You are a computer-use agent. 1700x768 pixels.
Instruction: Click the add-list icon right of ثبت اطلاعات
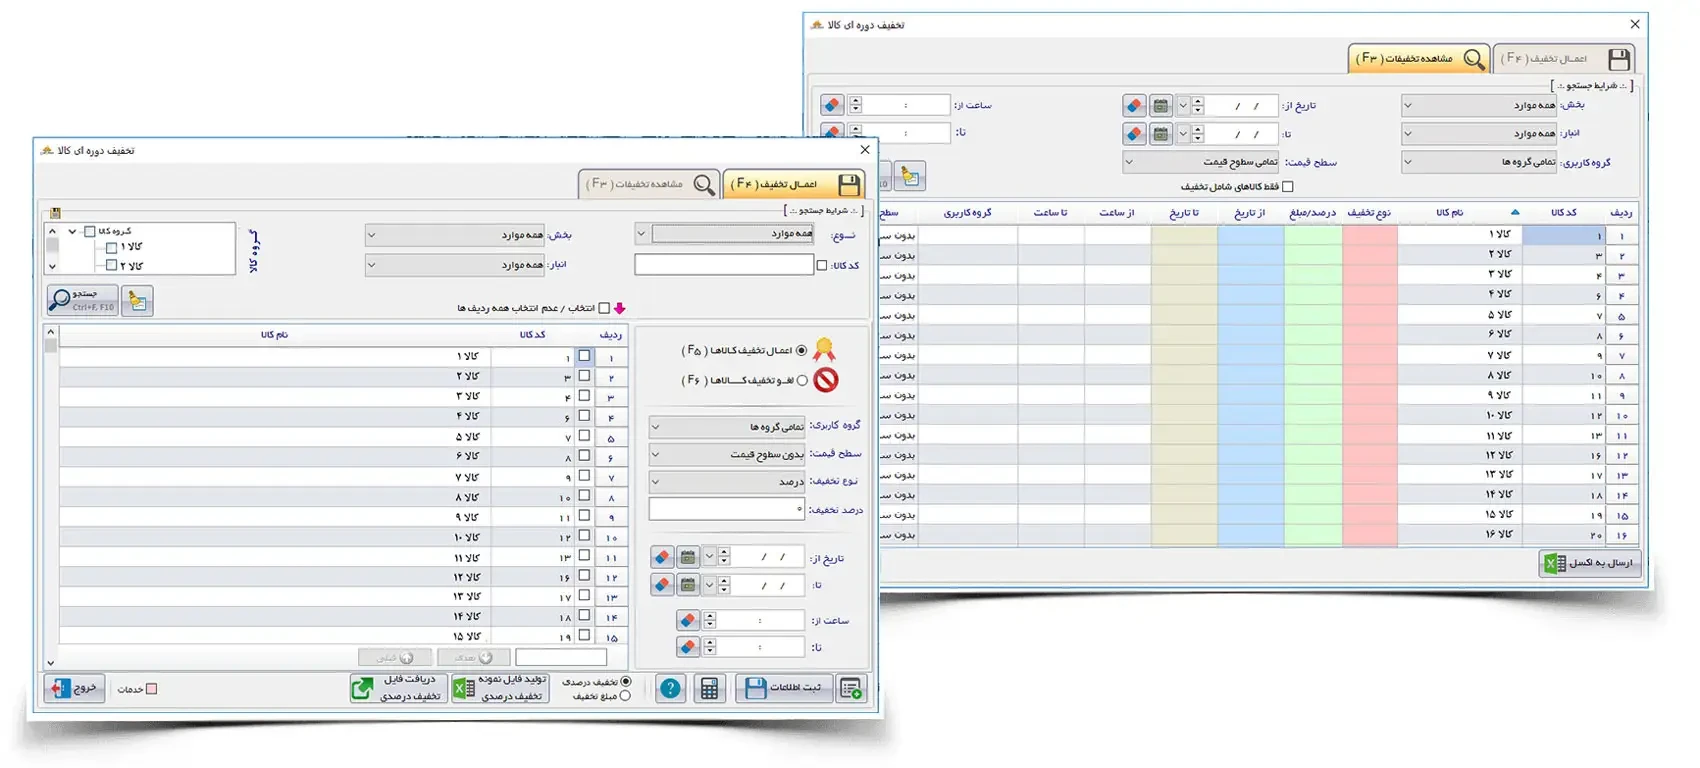point(851,688)
